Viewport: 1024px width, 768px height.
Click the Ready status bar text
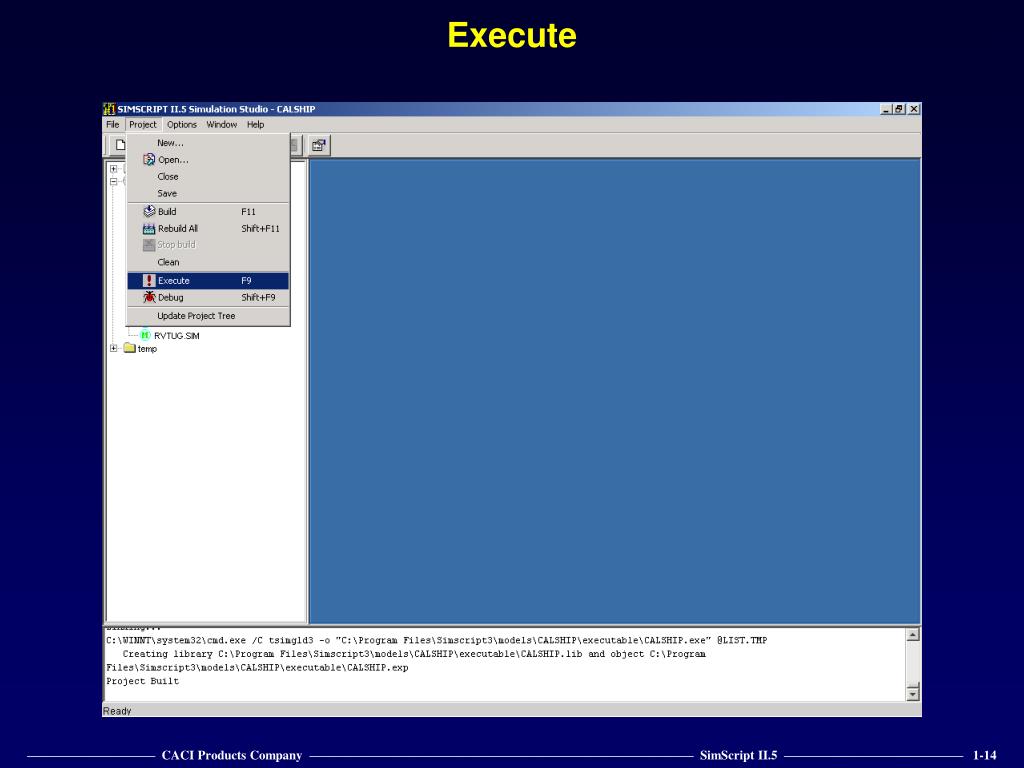117,711
